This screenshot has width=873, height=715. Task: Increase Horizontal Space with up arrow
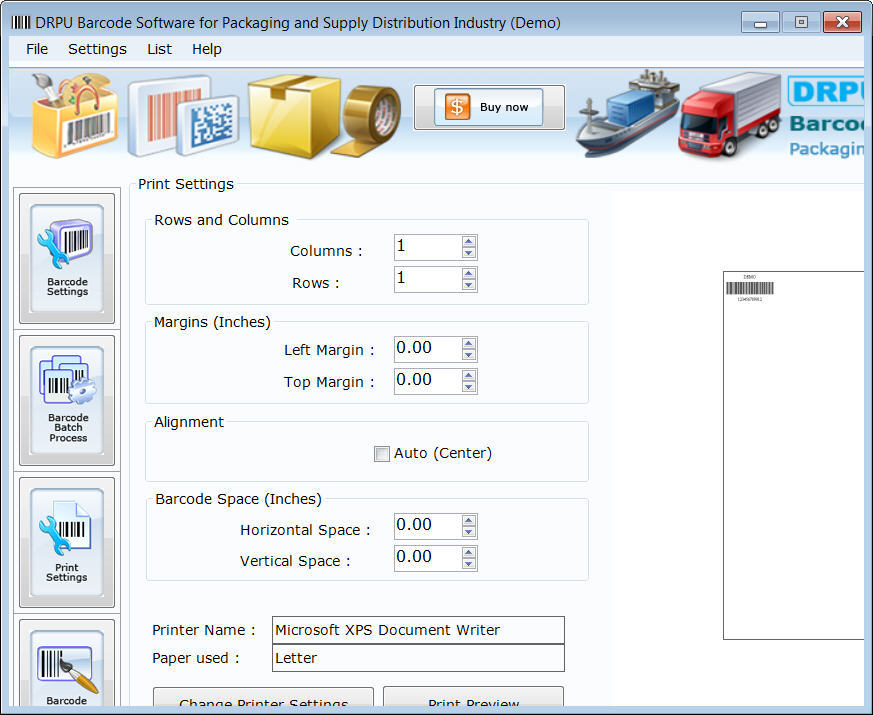(469, 521)
